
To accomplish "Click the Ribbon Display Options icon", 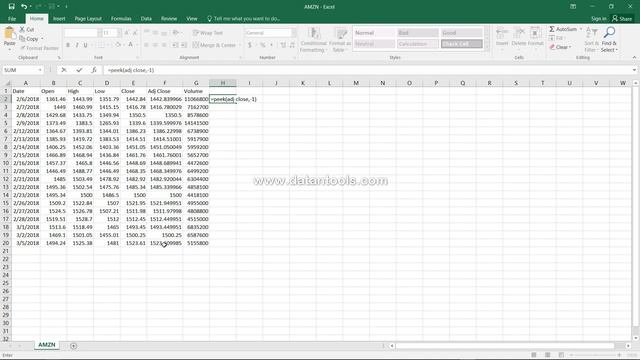I will click(x=573, y=7).
